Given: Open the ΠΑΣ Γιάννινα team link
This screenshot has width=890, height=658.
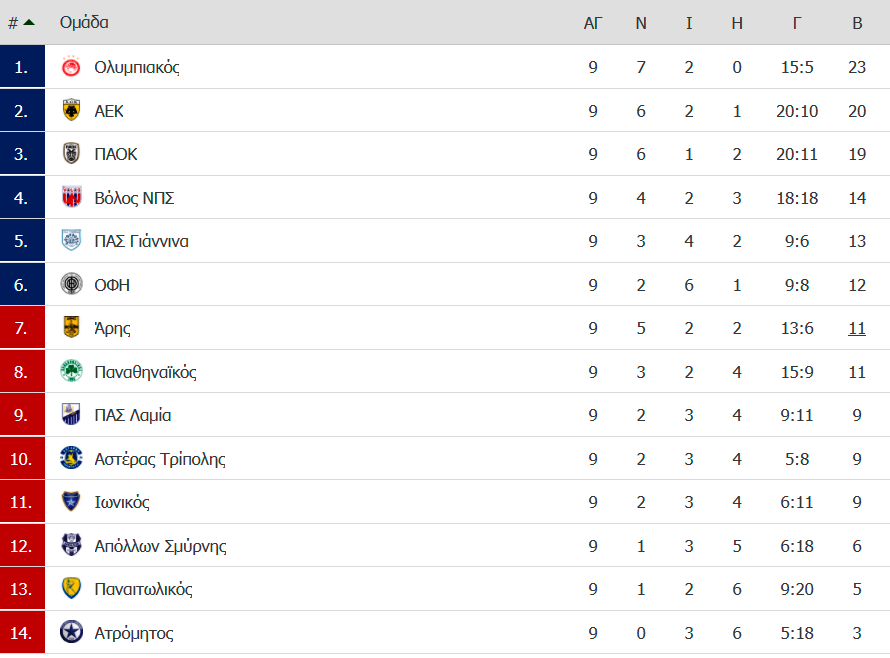Looking at the screenshot, I should (x=141, y=241).
